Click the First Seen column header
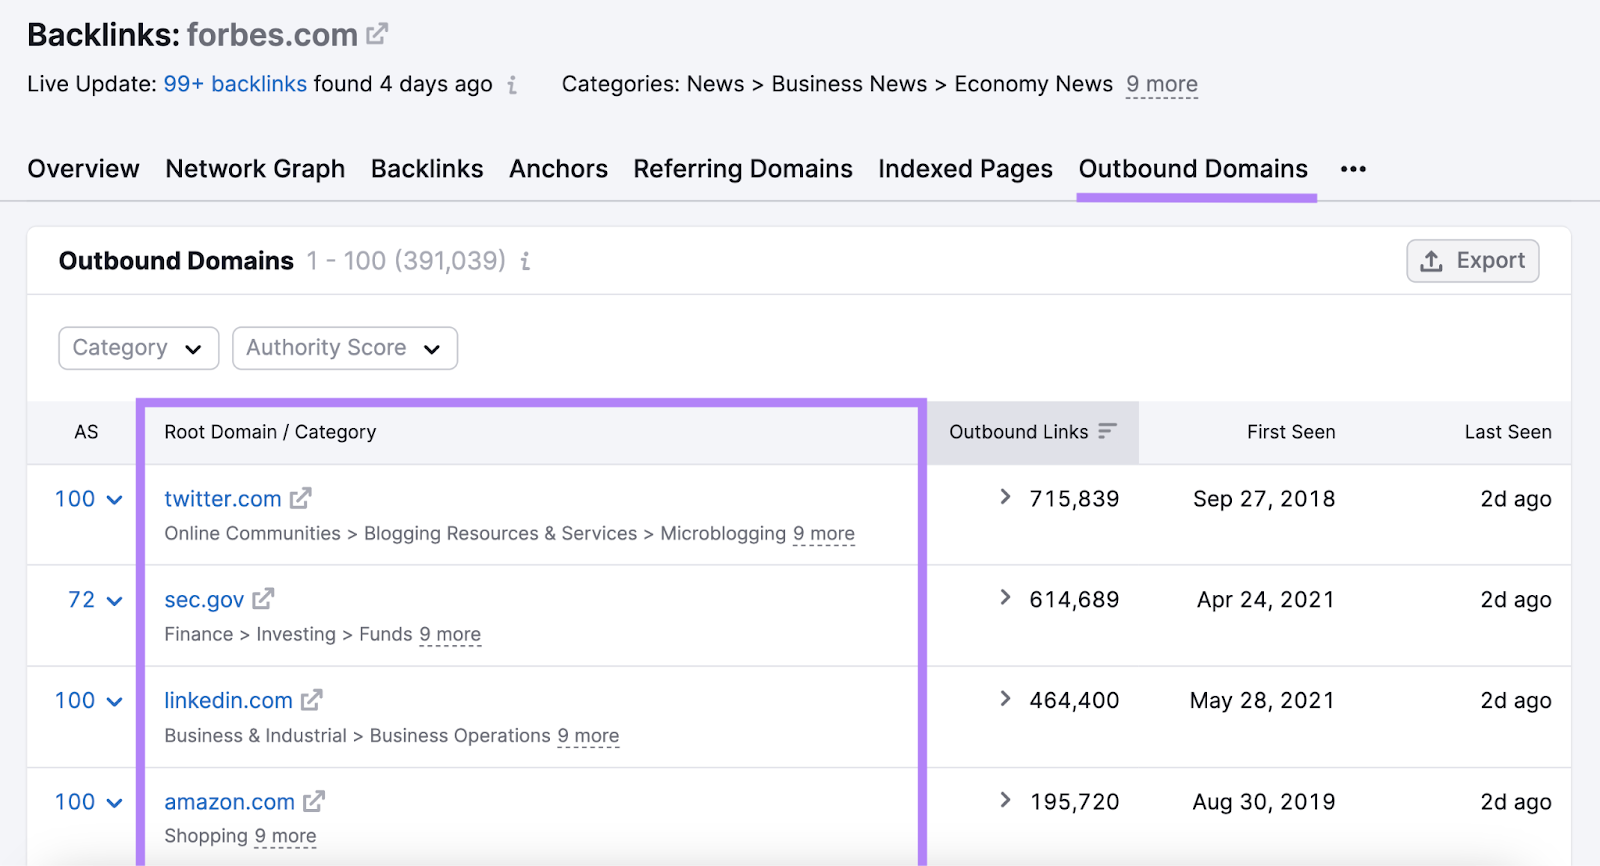 (x=1290, y=432)
